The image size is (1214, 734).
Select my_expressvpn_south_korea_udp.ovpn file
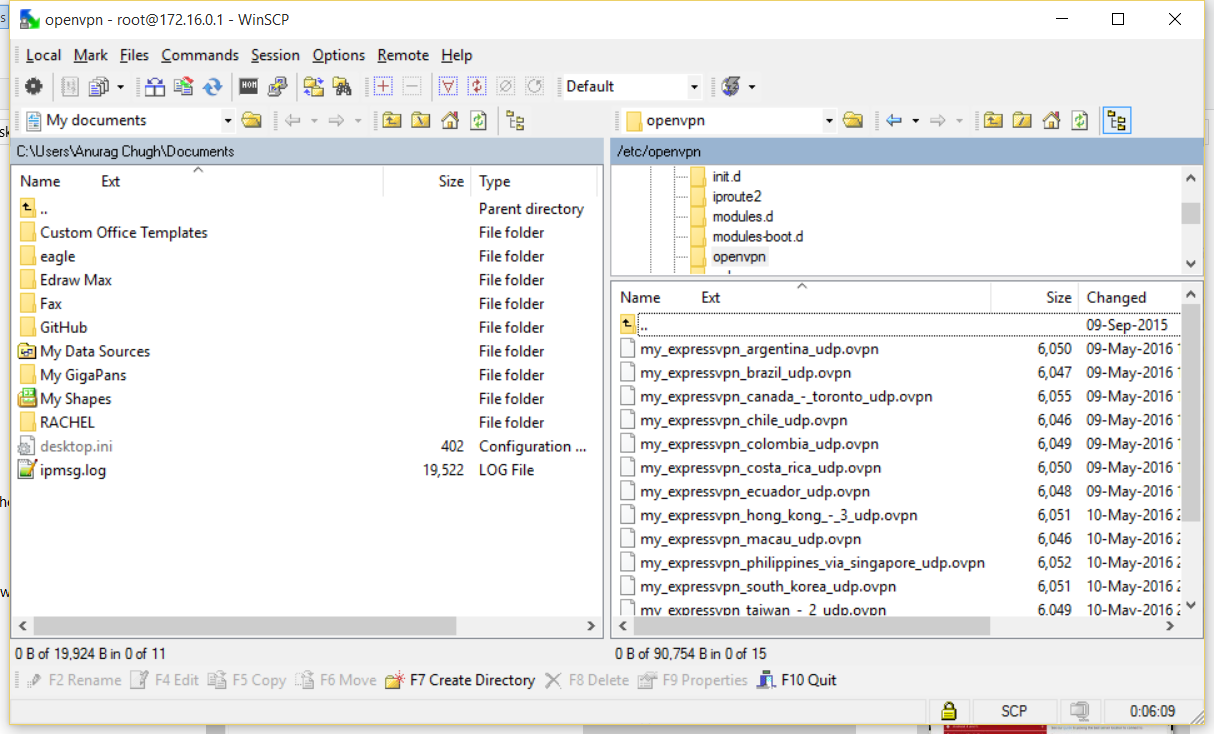click(768, 586)
